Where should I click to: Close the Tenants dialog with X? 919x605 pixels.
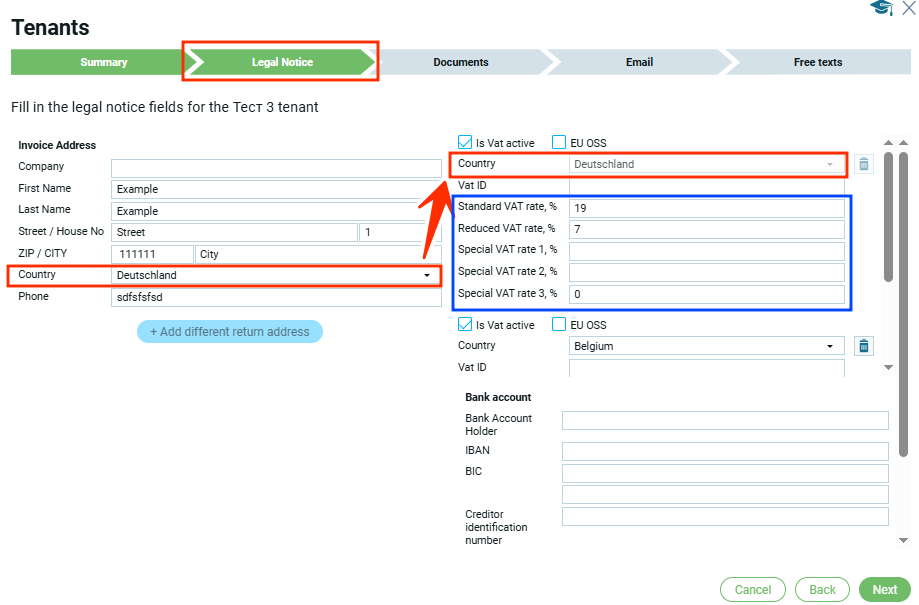(x=908, y=9)
